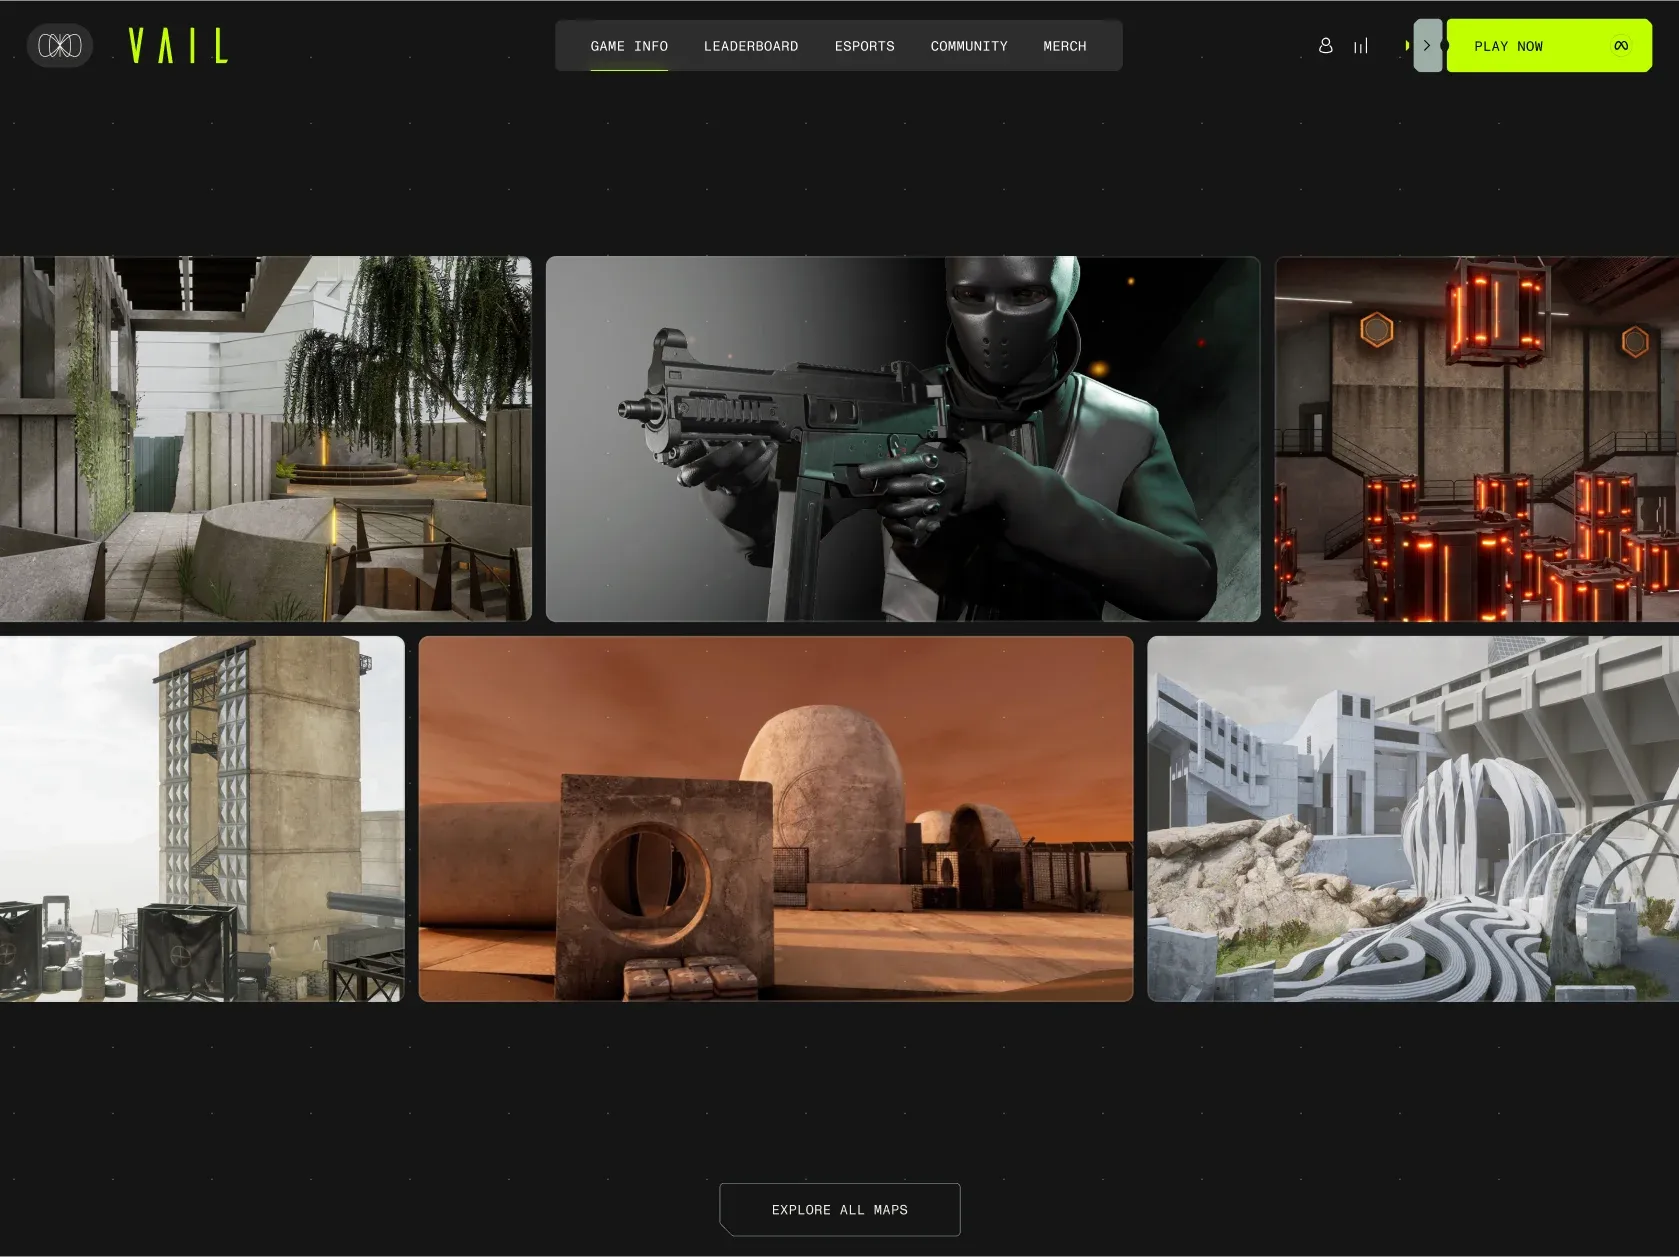Select the willow tree courtyard map image
The width and height of the screenshot is (1679, 1257).
pyautogui.click(x=265, y=439)
